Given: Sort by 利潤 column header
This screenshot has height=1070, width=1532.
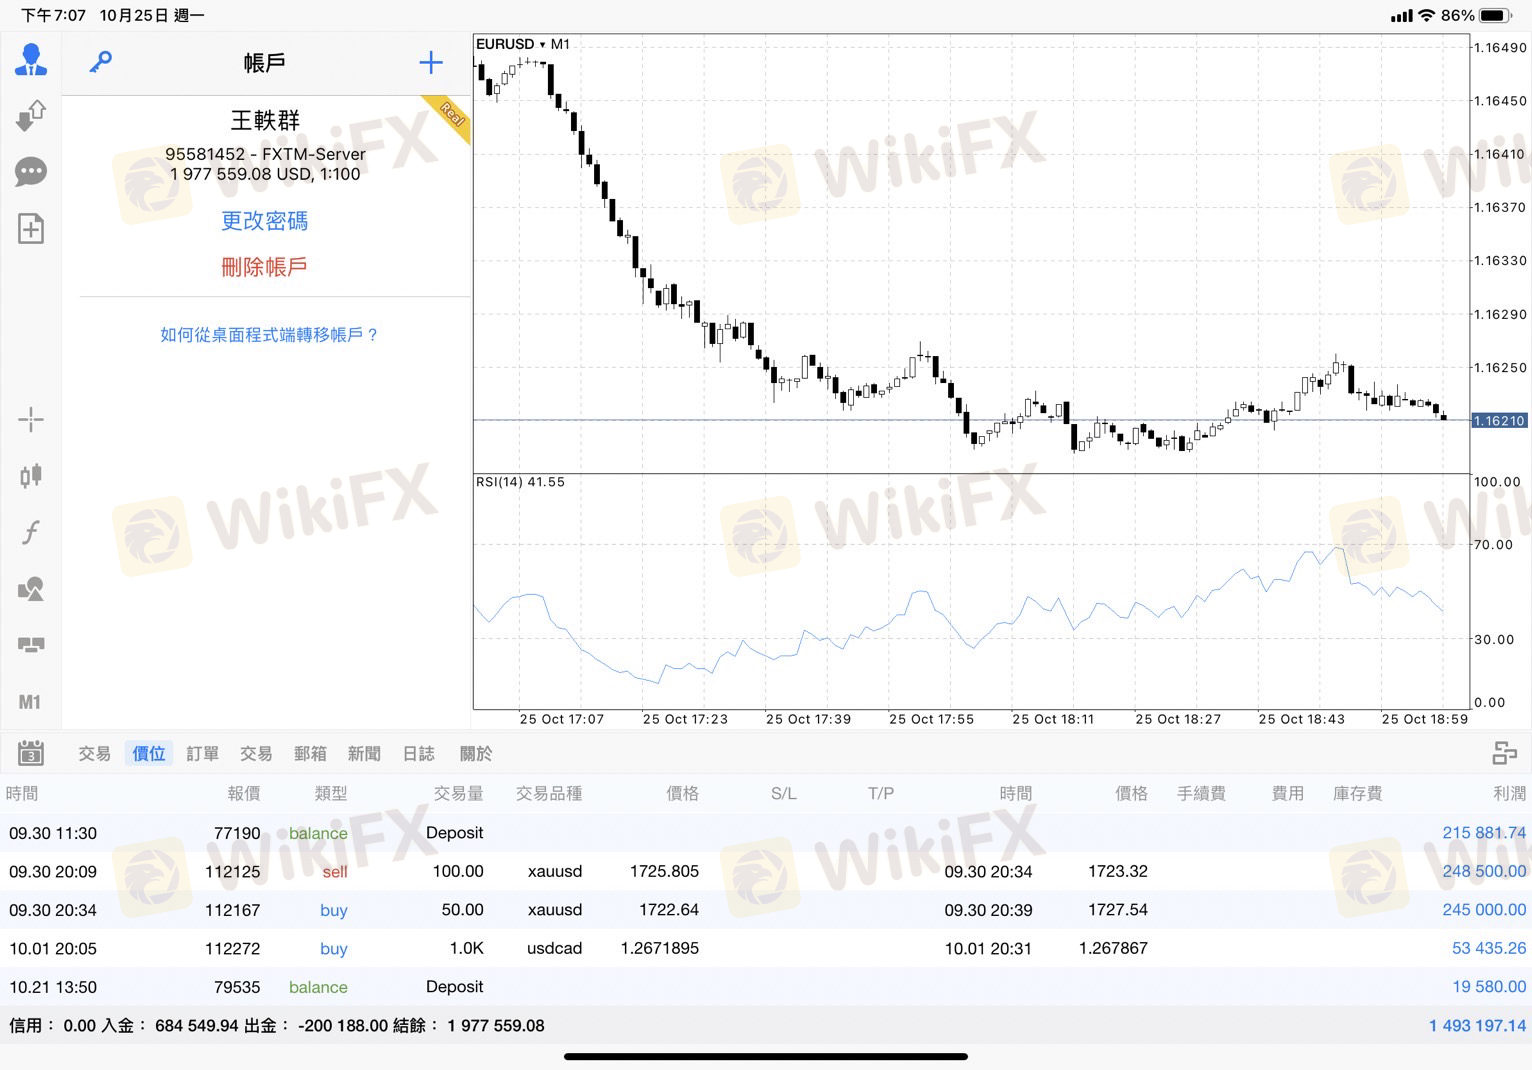Looking at the screenshot, I should [1510, 794].
